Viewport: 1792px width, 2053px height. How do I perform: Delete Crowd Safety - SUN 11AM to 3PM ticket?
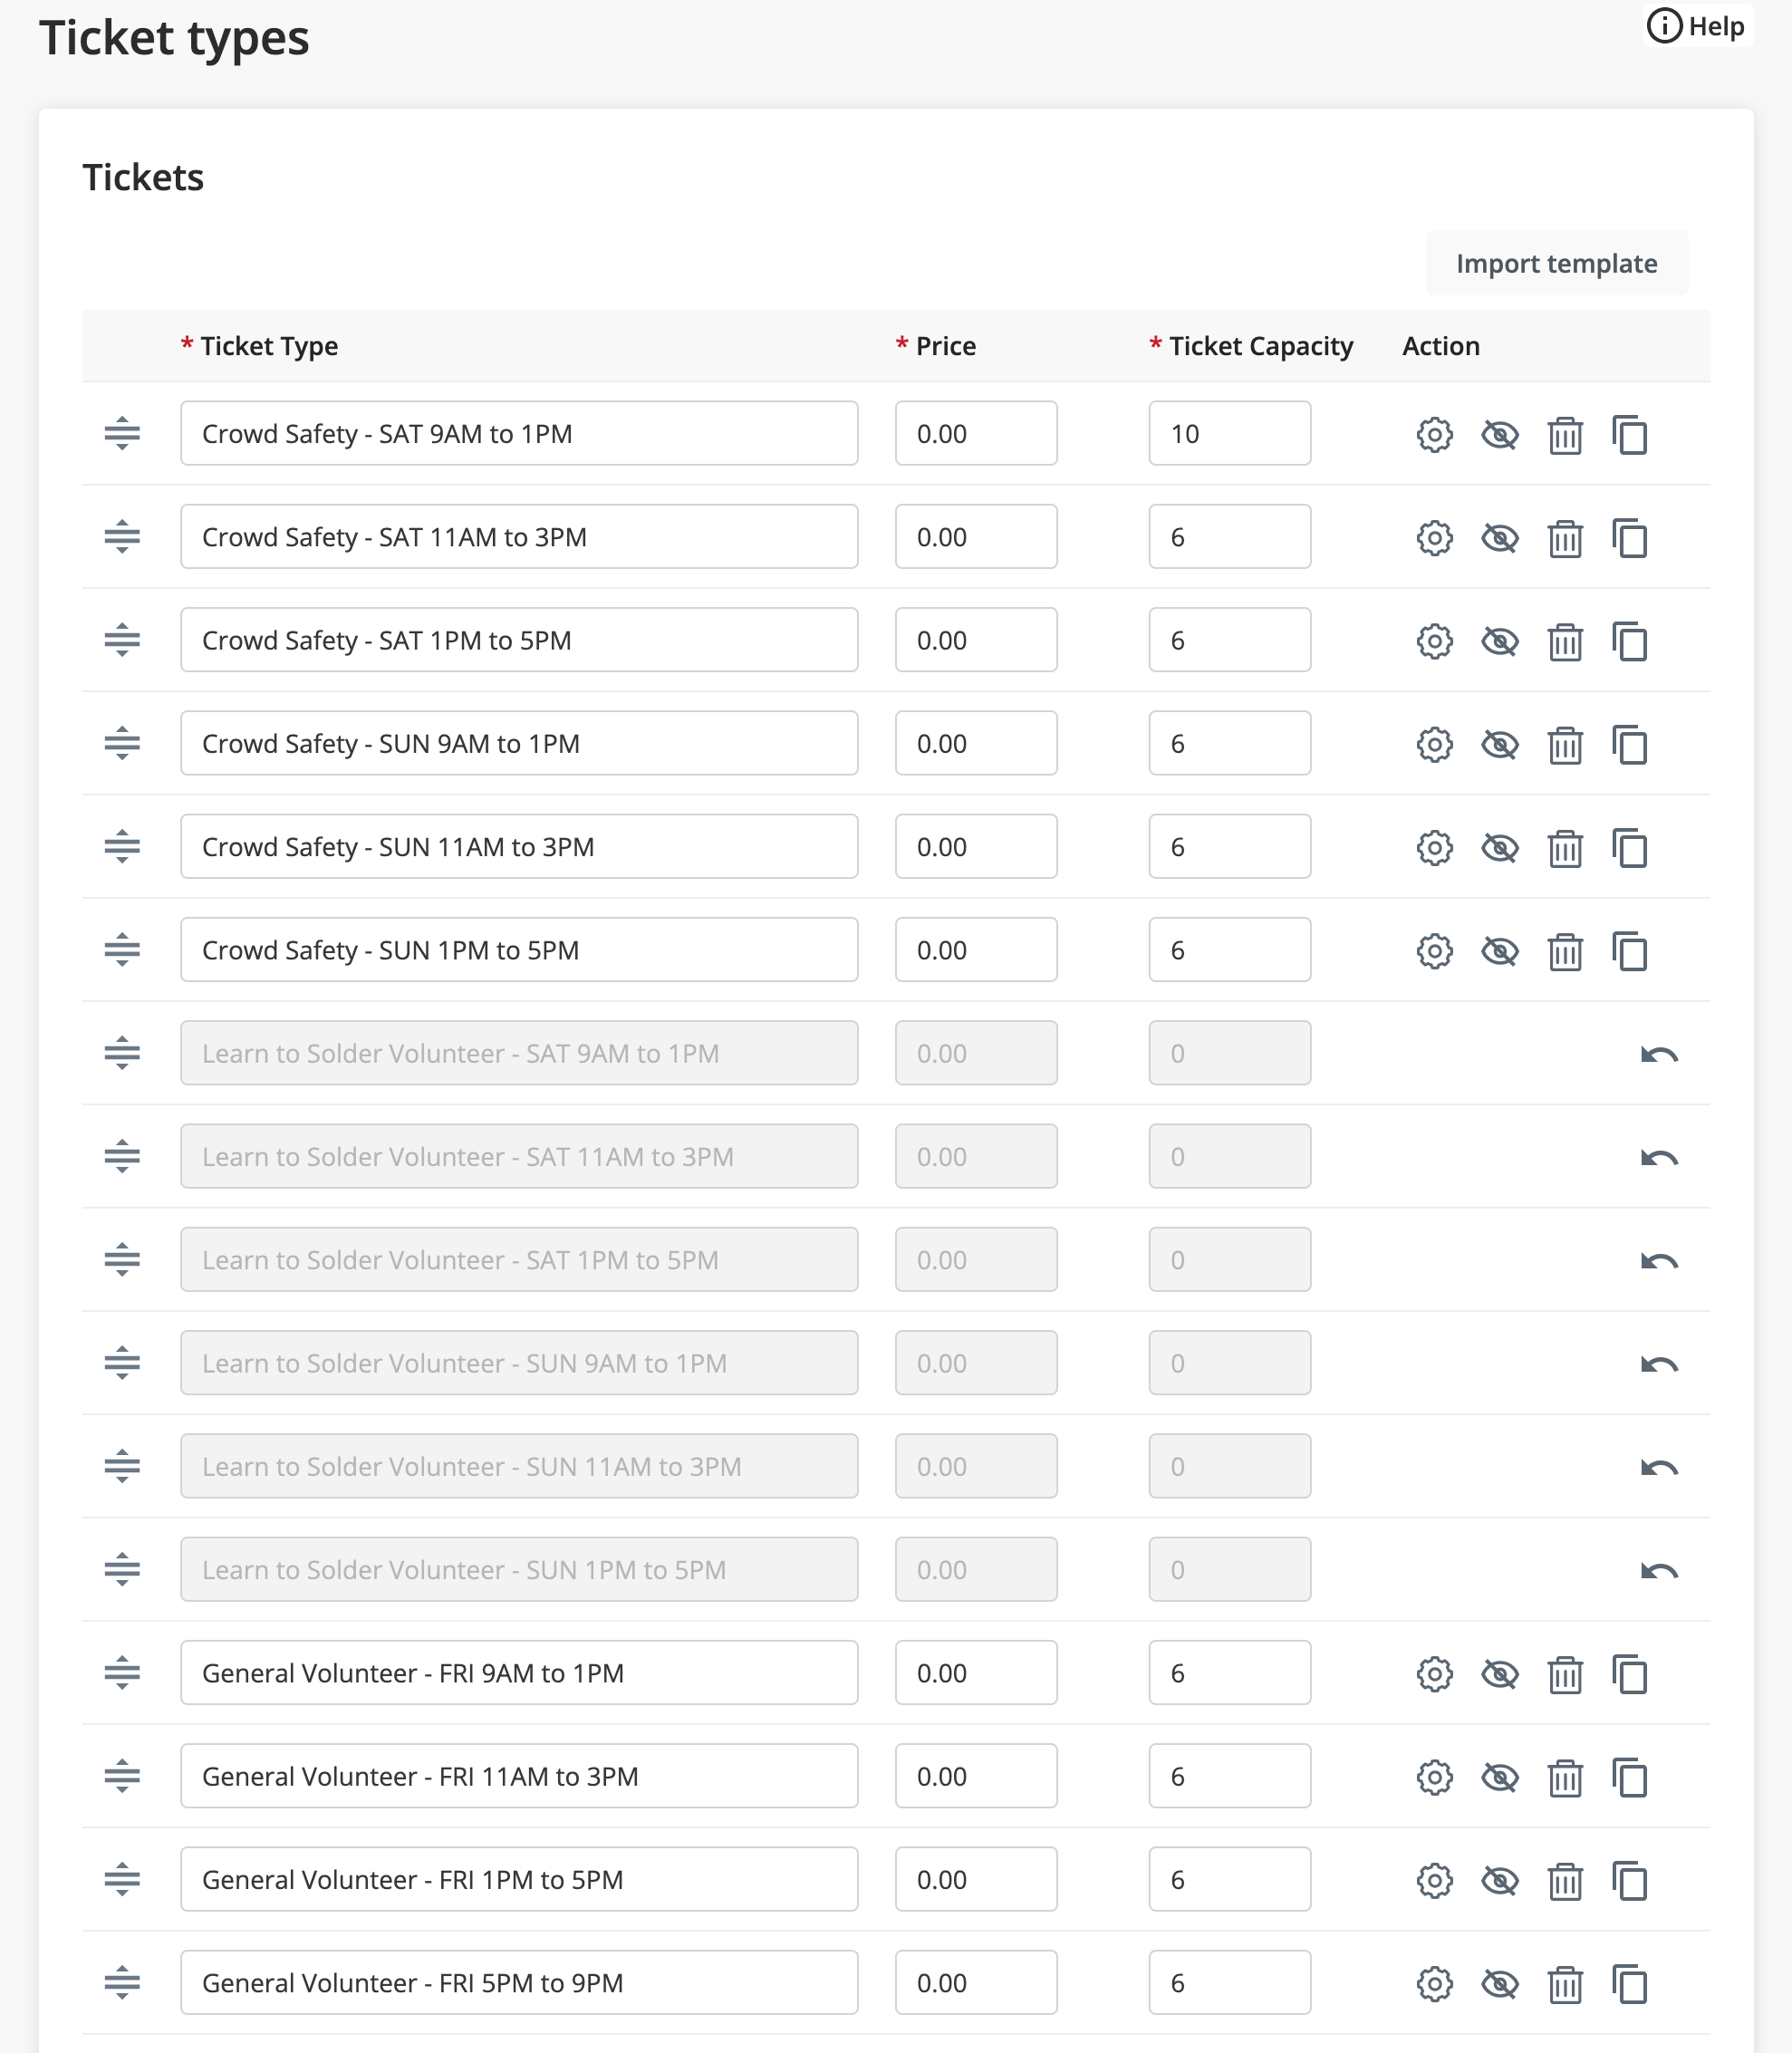(1565, 847)
